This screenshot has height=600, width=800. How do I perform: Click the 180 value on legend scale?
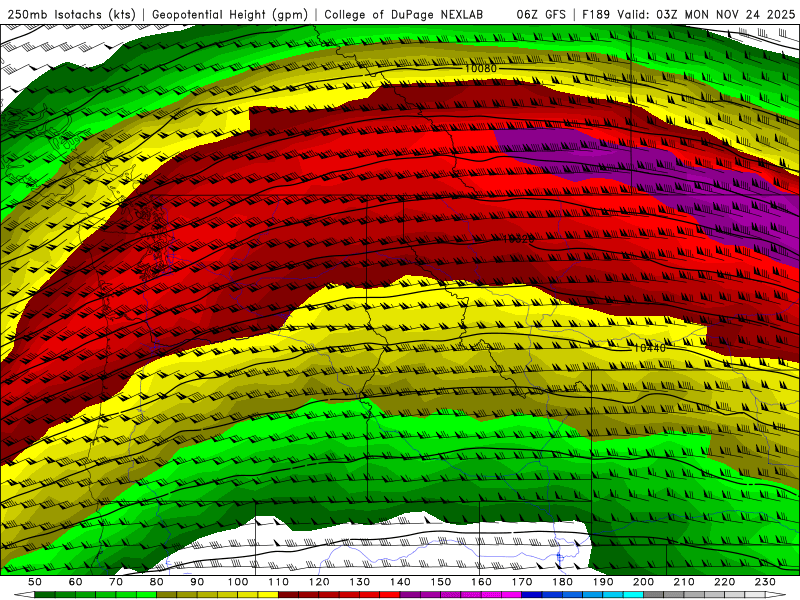(562, 582)
